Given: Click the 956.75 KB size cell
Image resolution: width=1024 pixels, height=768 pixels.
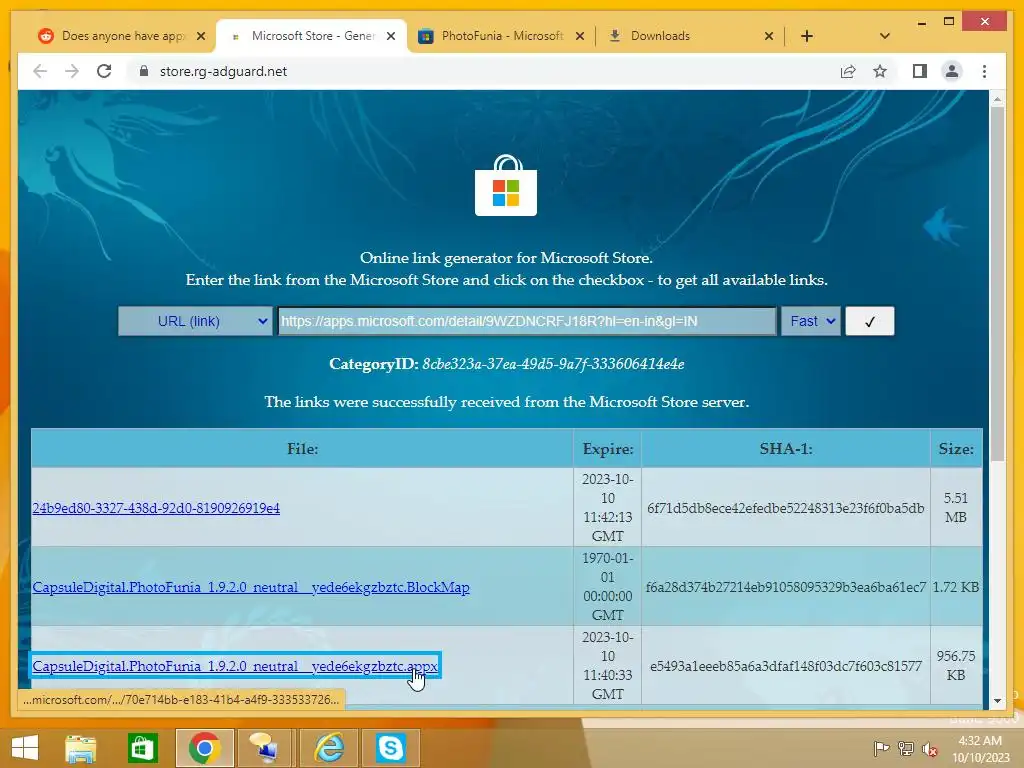Looking at the screenshot, I should [956, 665].
